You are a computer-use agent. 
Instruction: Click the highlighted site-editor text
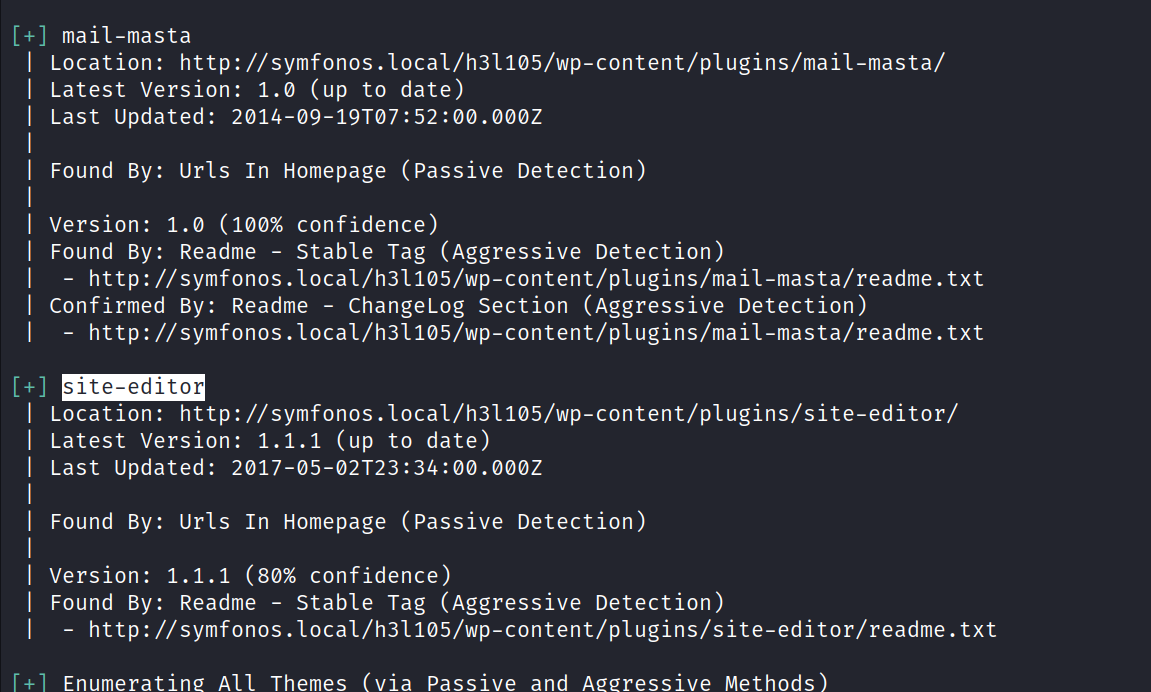click(x=133, y=386)
